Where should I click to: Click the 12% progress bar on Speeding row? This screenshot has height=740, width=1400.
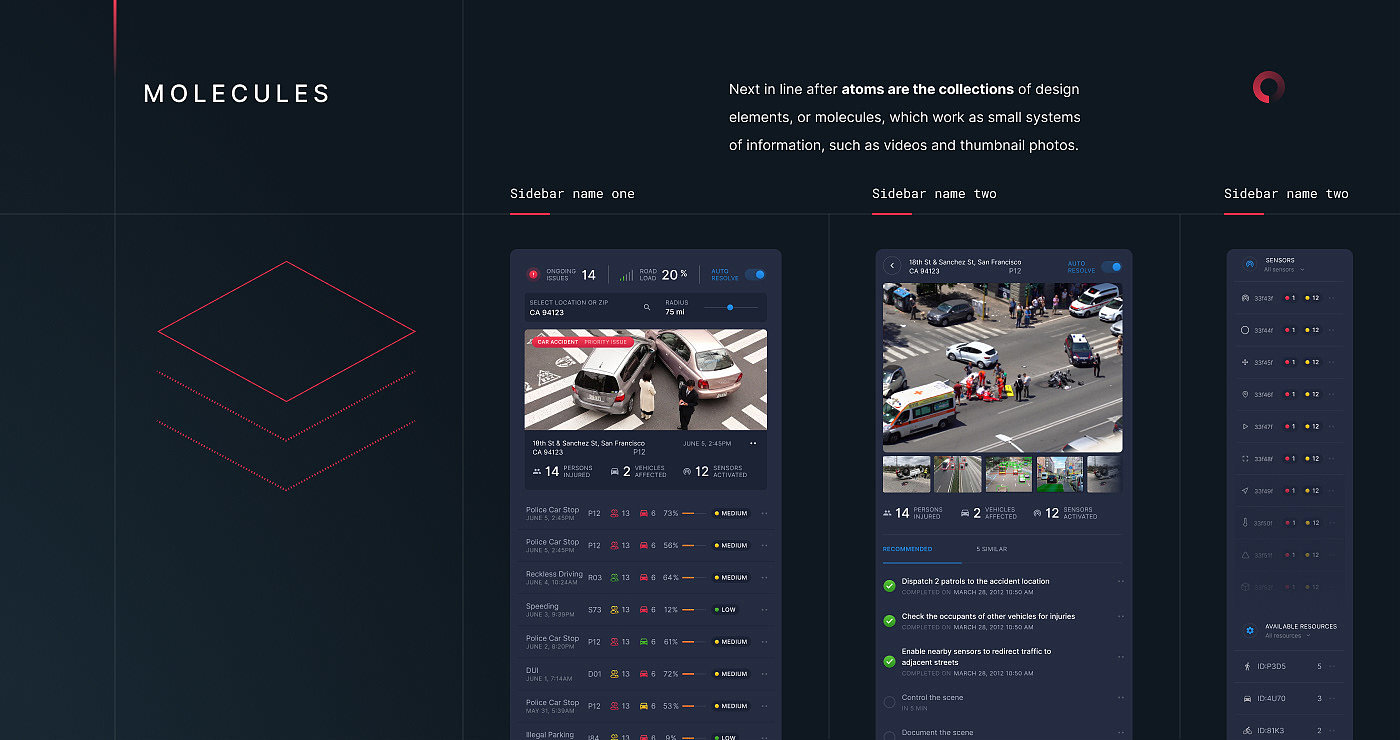pos(694,610)
